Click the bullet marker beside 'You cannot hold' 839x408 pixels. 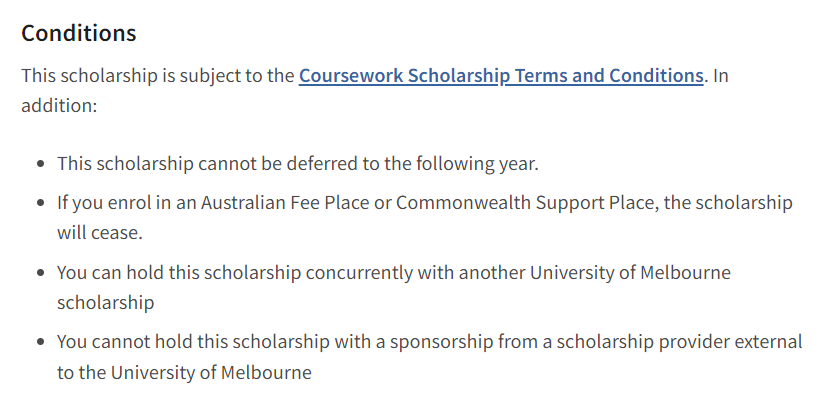click(41, 342)
